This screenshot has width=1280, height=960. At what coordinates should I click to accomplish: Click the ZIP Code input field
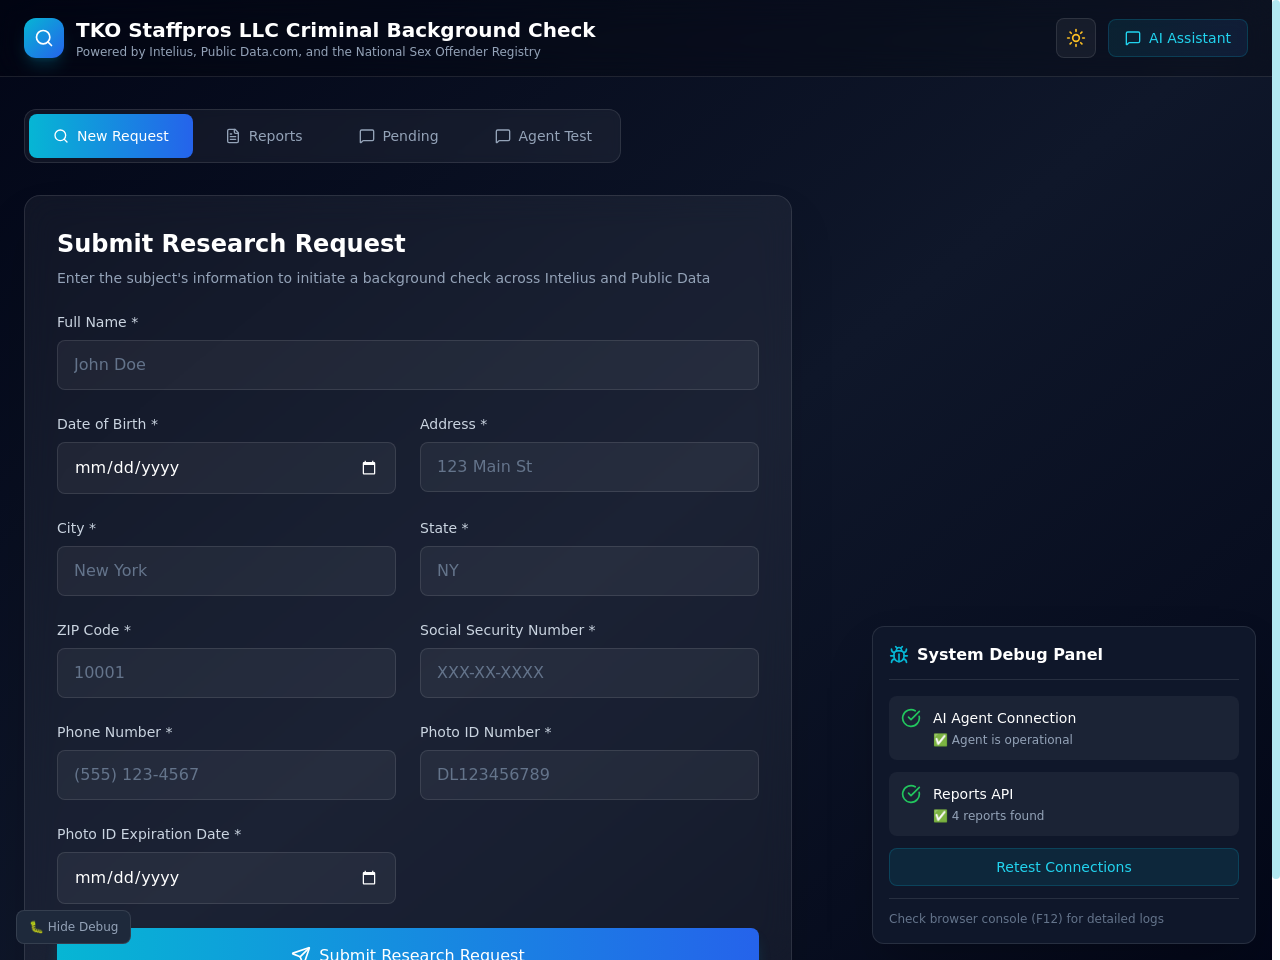pyautogui.click(x=226, y=673)
